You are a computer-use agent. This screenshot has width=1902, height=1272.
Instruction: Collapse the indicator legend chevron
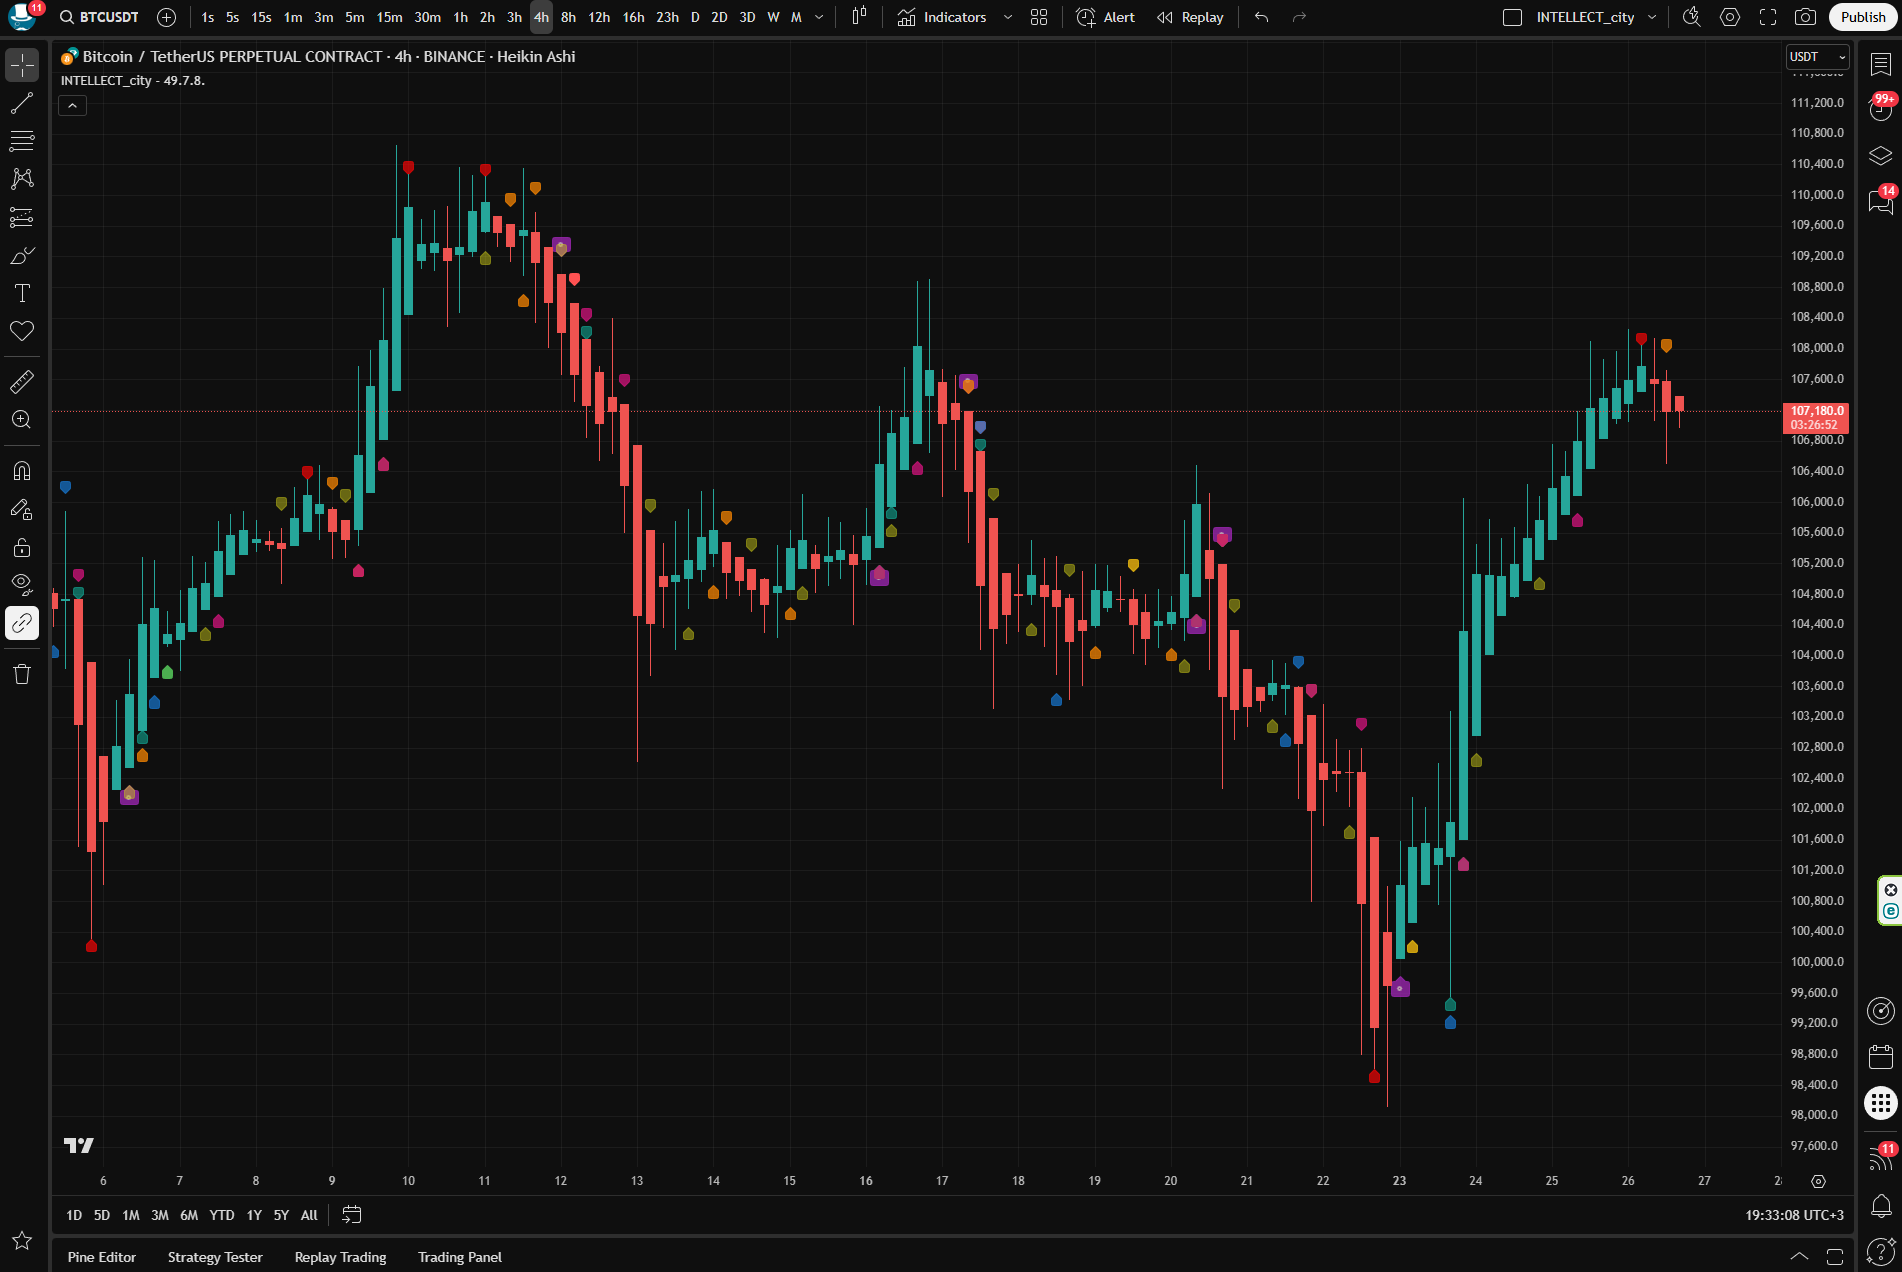(x=72, y=105)
